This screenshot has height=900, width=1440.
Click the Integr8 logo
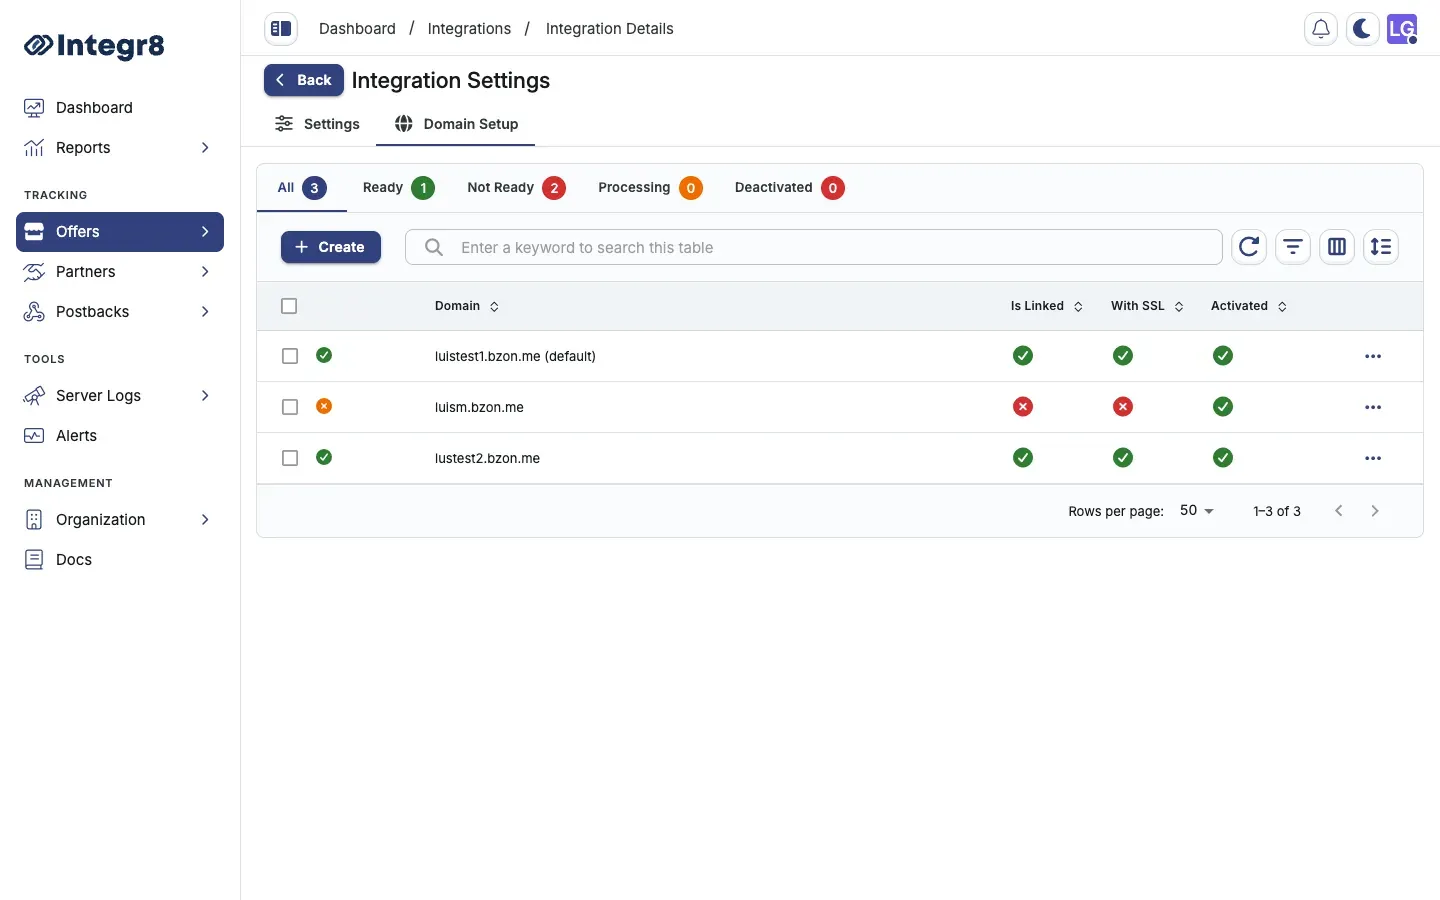94,45
